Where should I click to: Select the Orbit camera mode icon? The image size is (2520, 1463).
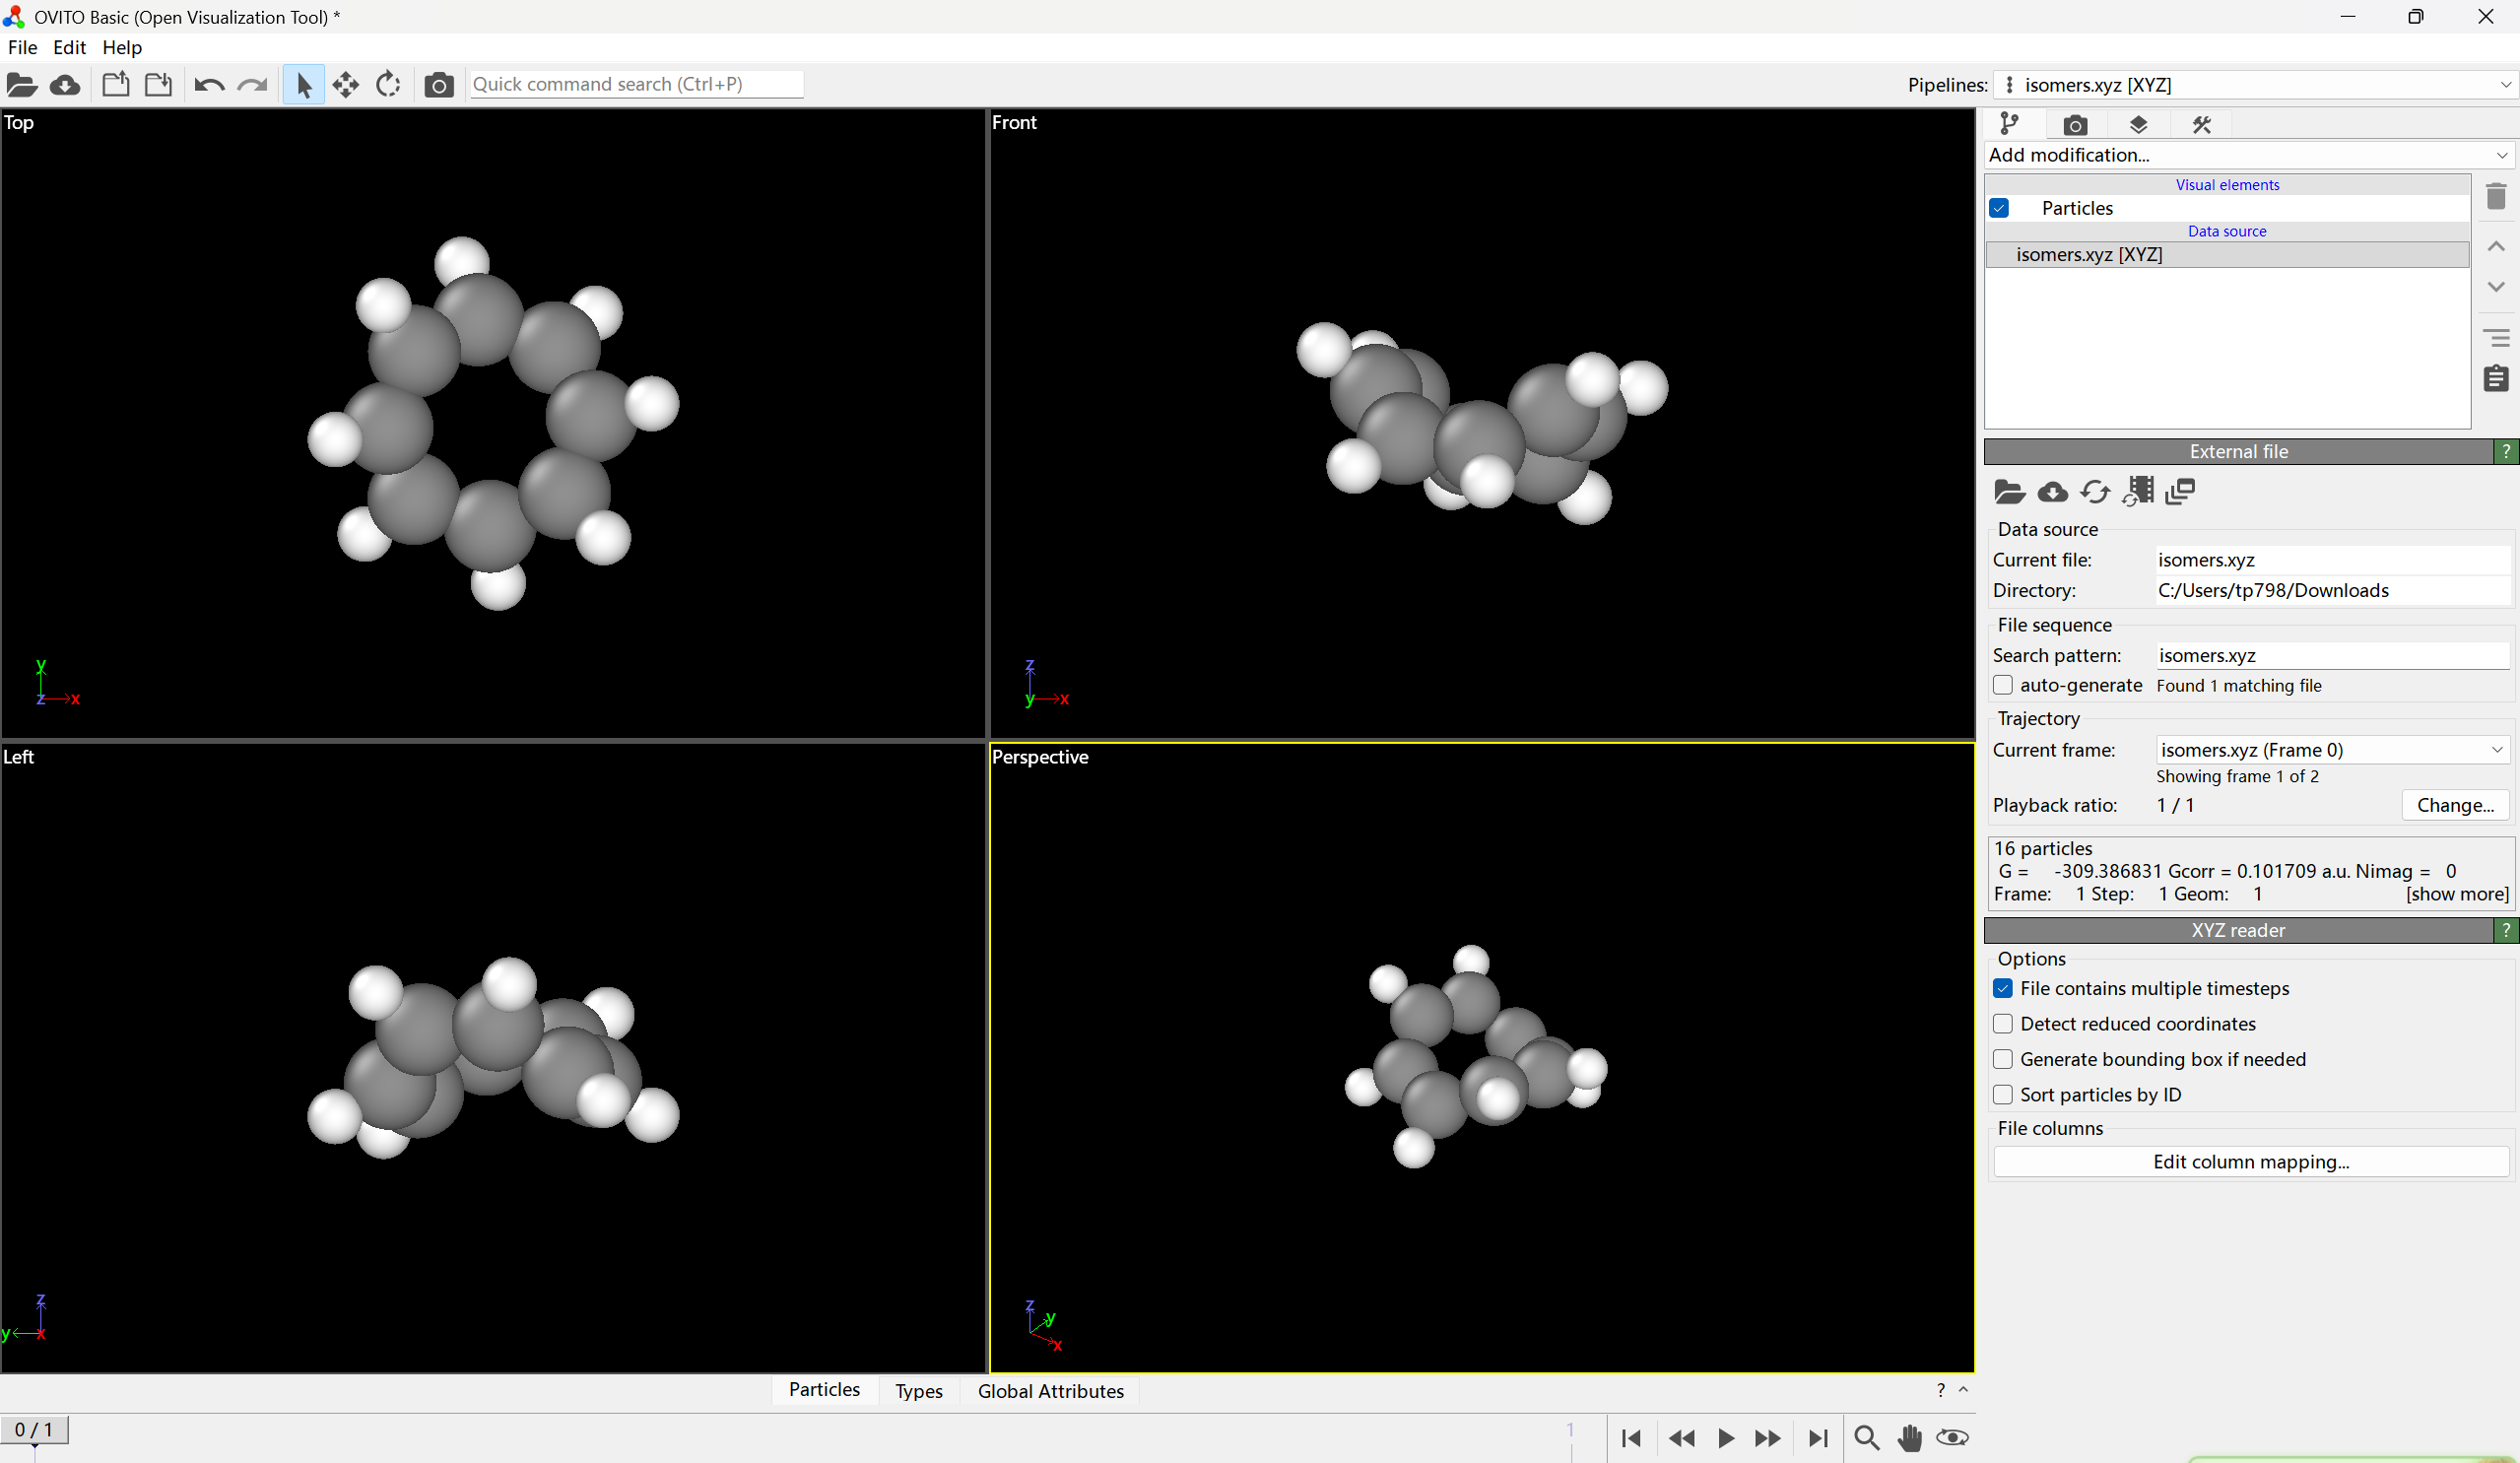click(388, 85)
